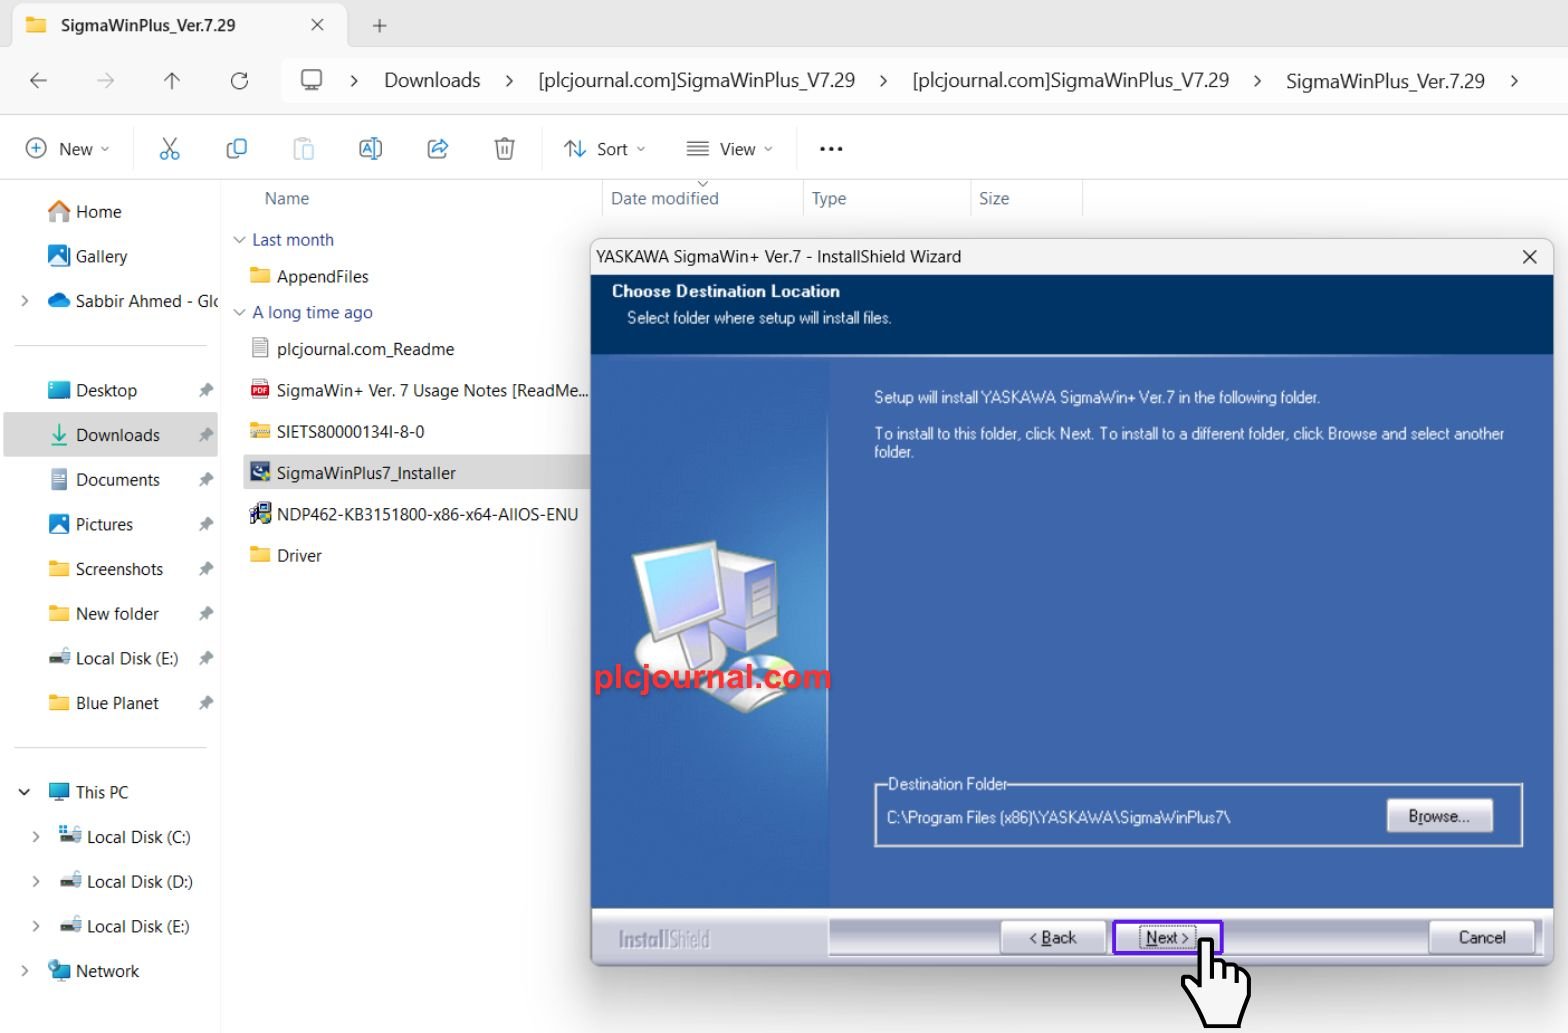1568x1033 pixels.
Task: Expand the Network tree node
Action: 25,971
